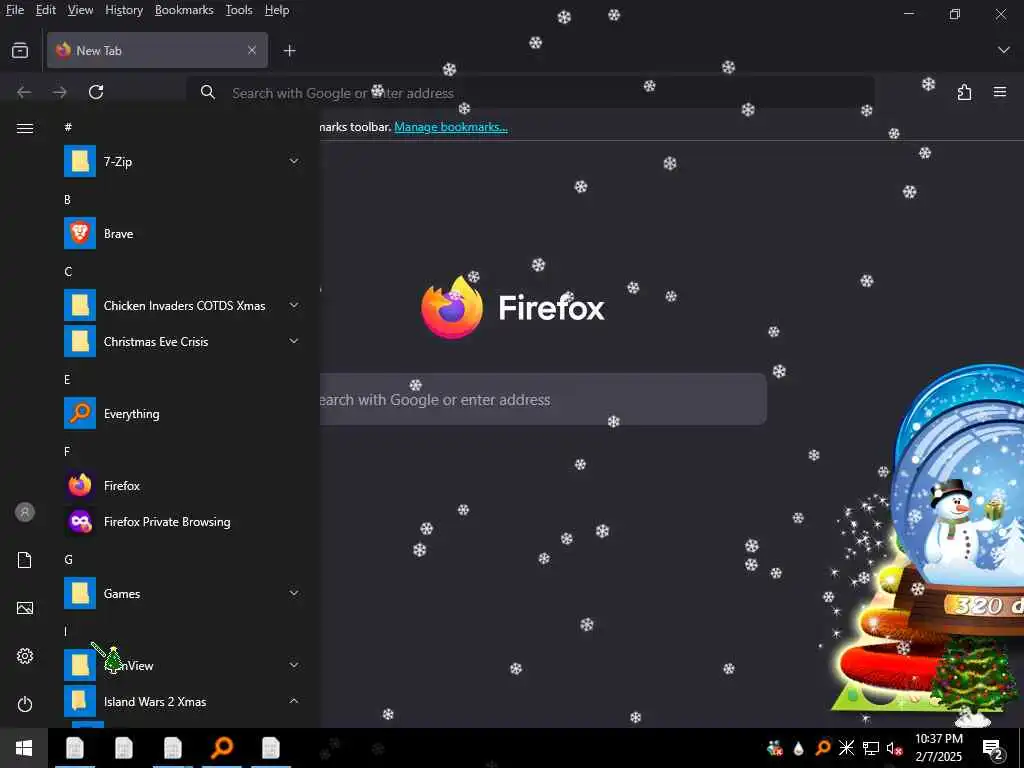
Task: Jump to letter F section header
Action: [x=67, y=451]
